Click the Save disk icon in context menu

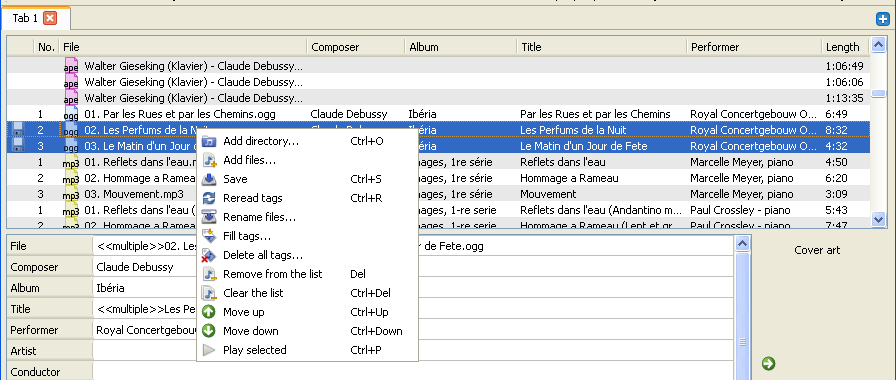pyautogui.click(x=209, y=179)
